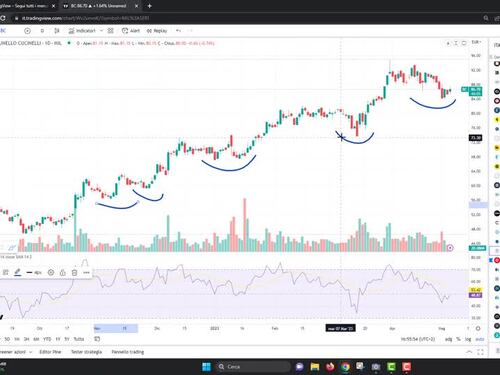Toggle the log scale
This screenshot has height=375, width=500.
click(x=468, y=339)
